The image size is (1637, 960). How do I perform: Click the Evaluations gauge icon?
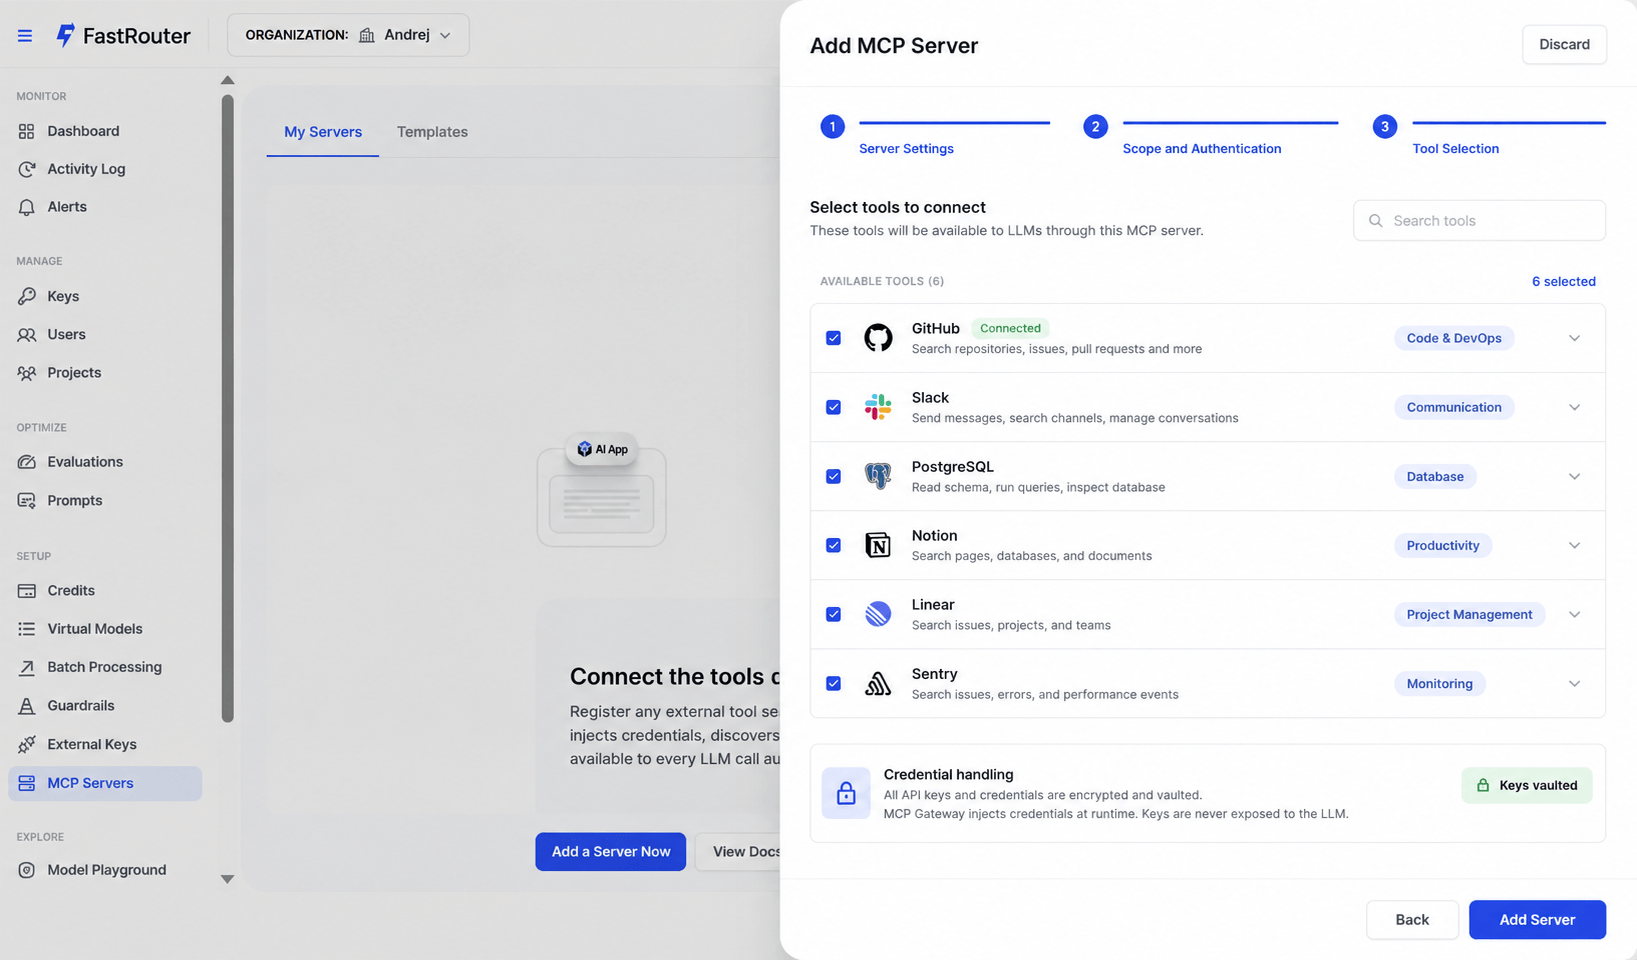pos(27,462)
